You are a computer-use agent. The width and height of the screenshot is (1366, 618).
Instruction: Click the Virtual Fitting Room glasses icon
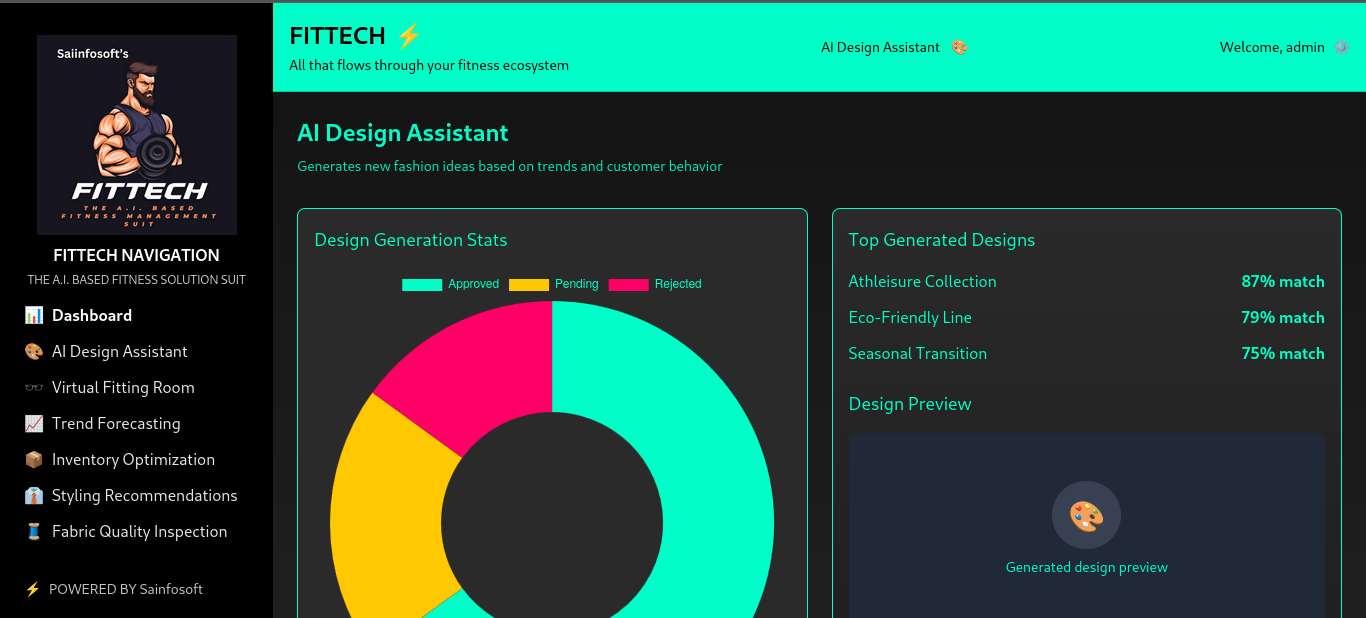click(x=34, y=388)
